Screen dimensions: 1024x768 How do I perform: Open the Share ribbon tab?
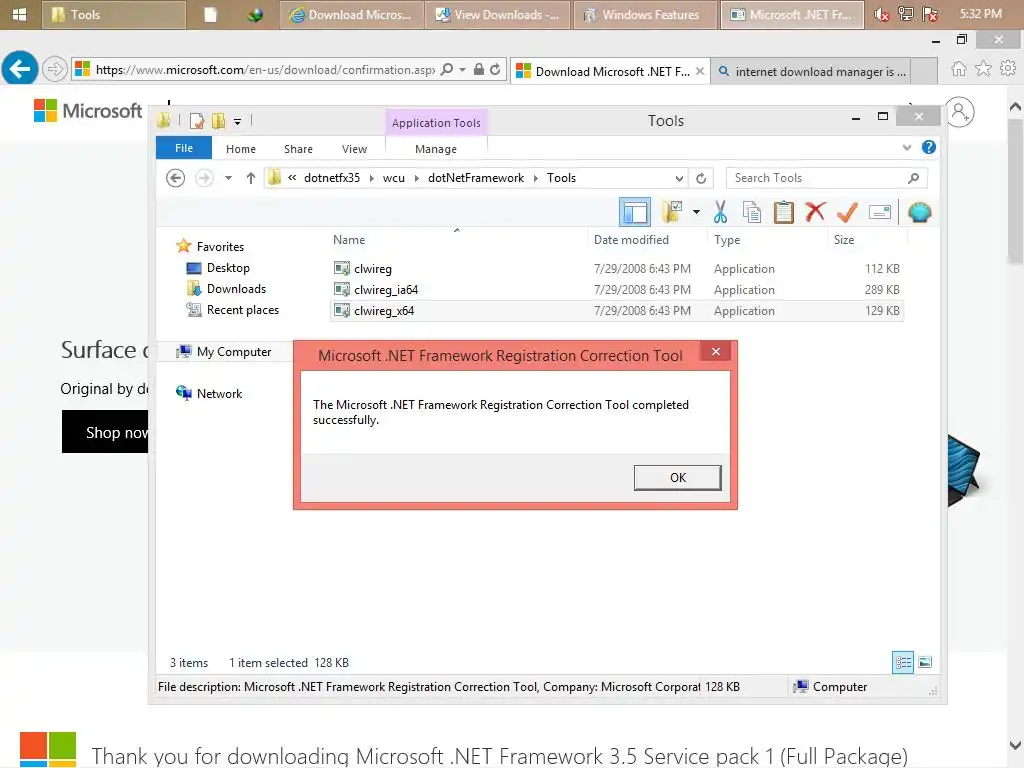pos(298,149)
